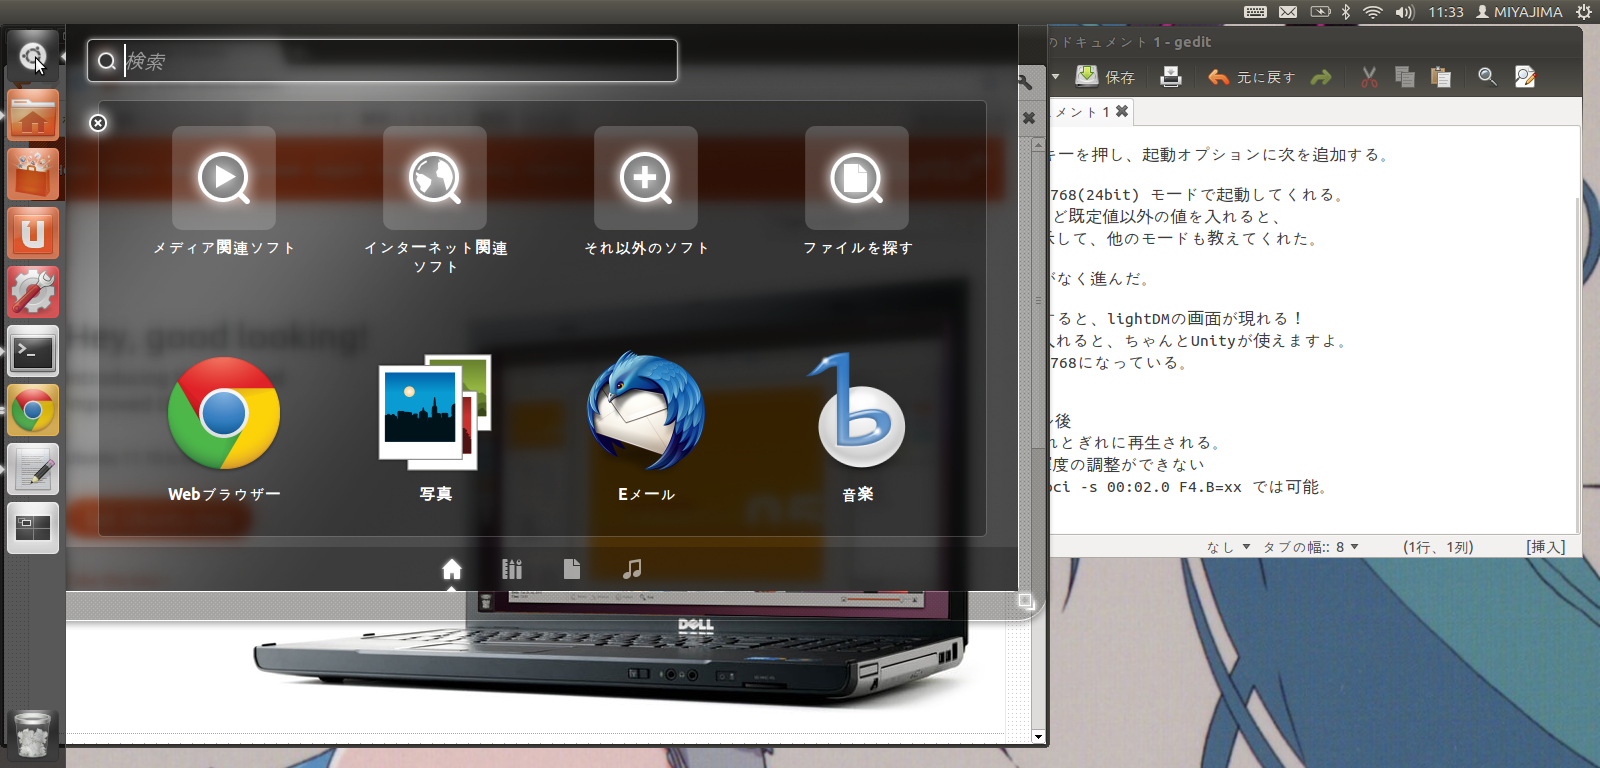The width and height of the screenshot is (1600, 768).
Task: Print the document from gedit toolbar
Action: tap(1171, 77)
